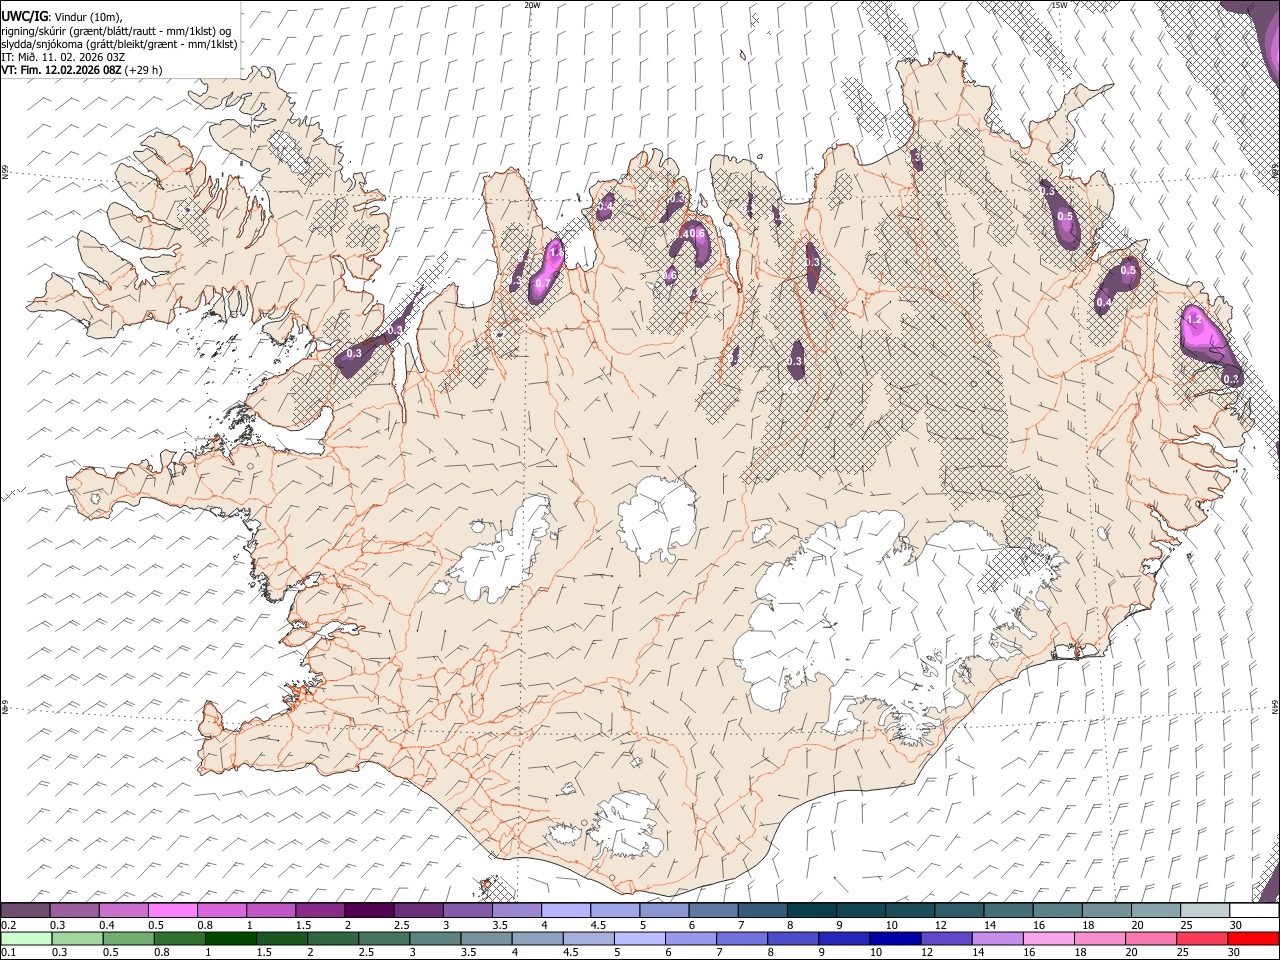Select the 25 swatch in the rain scale

[1203, 938]
